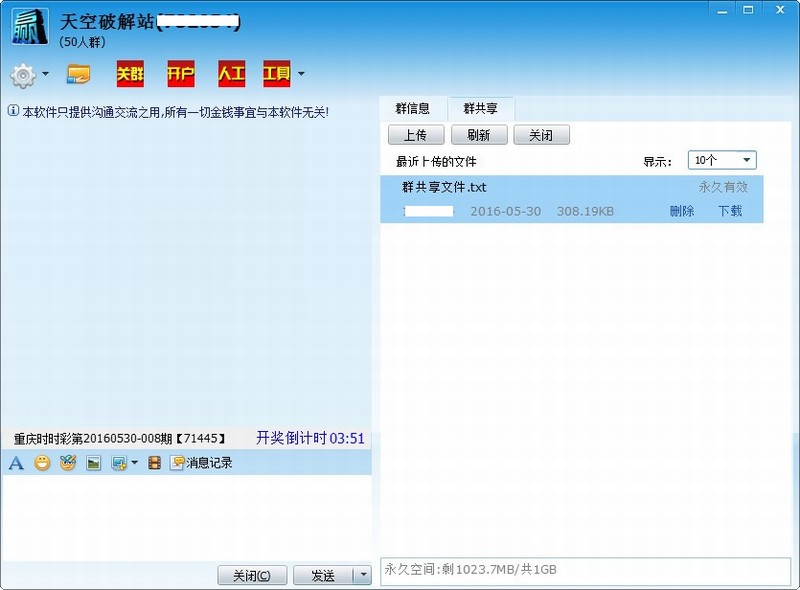Click the 发送 send message button

click(x=325, y=575)
